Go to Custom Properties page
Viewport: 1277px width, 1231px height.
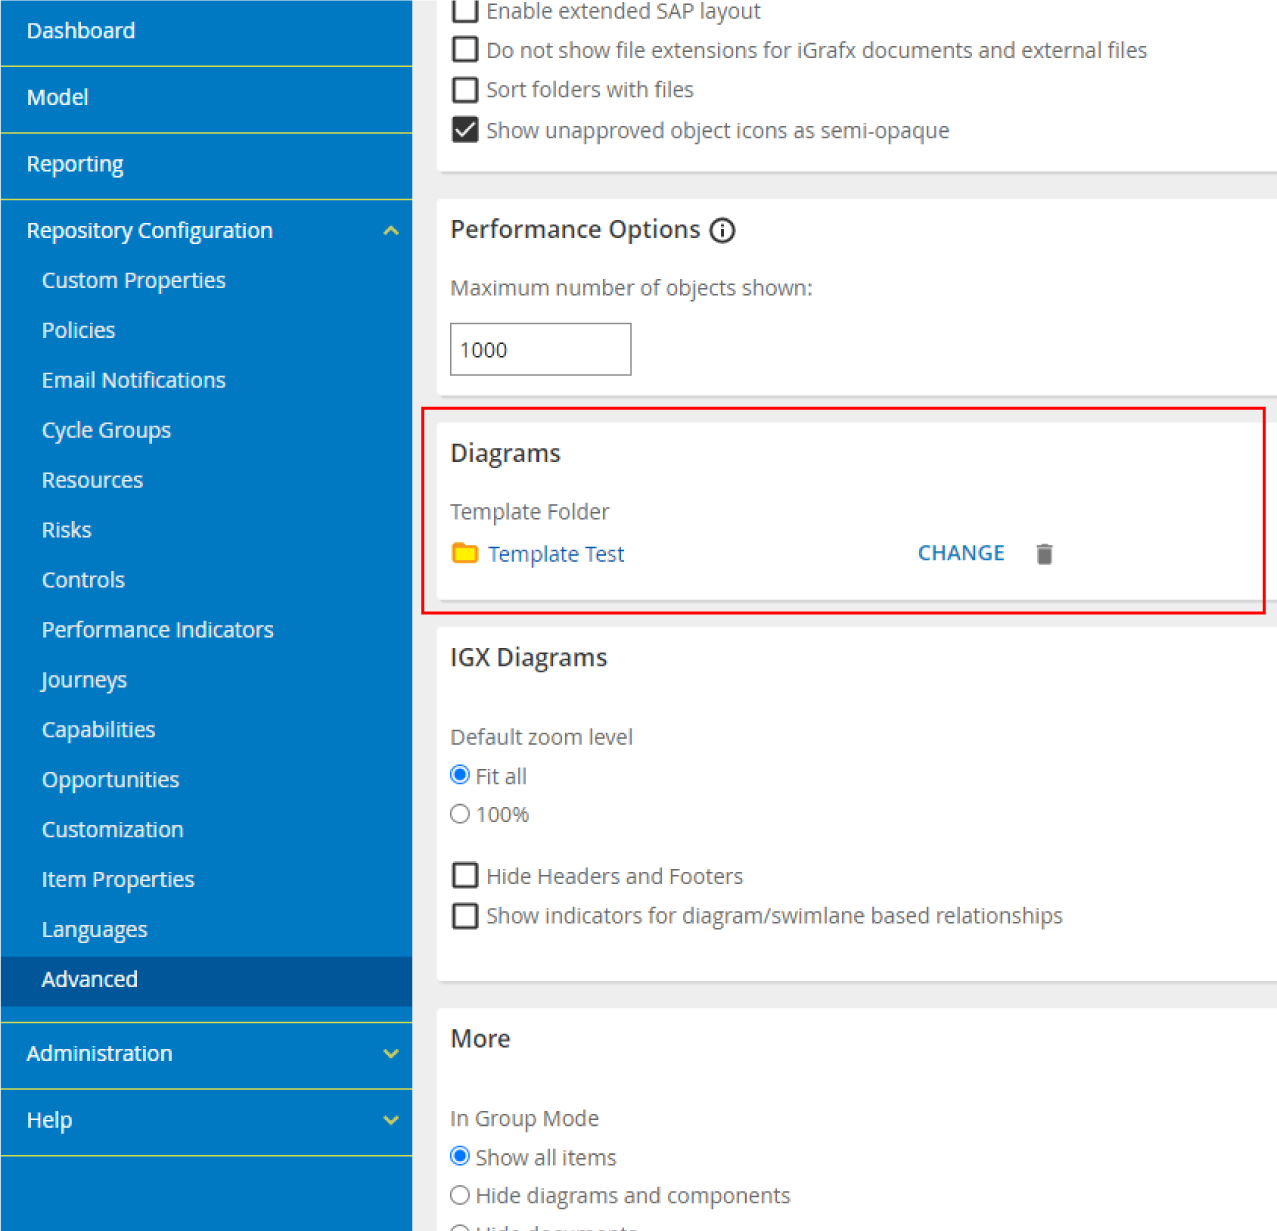coord(133,281)
